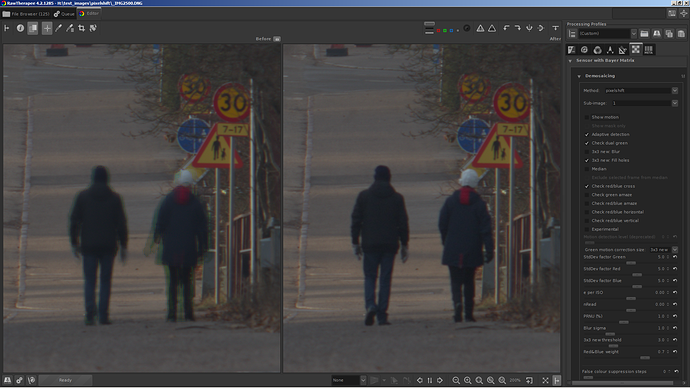Enable Check green amaze checkbox

(x=587, y=195)
